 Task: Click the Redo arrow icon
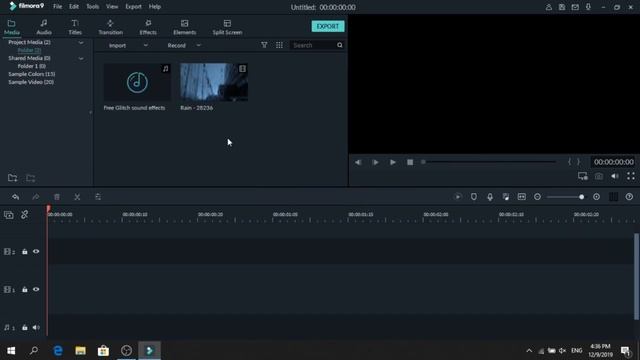click(x=36, y=197)
